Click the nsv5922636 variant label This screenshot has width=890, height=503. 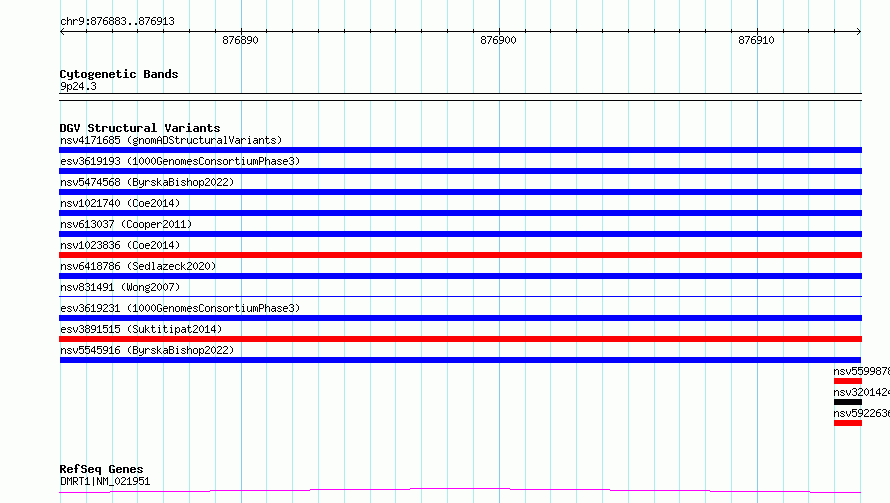coord(862,413)
